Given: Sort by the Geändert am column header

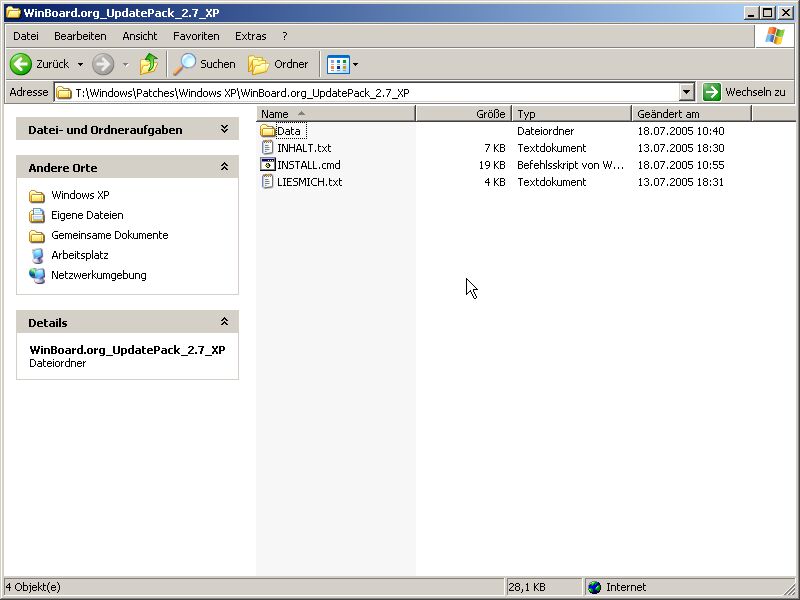Looking at the screenshot, I should (x=692, y=114).
